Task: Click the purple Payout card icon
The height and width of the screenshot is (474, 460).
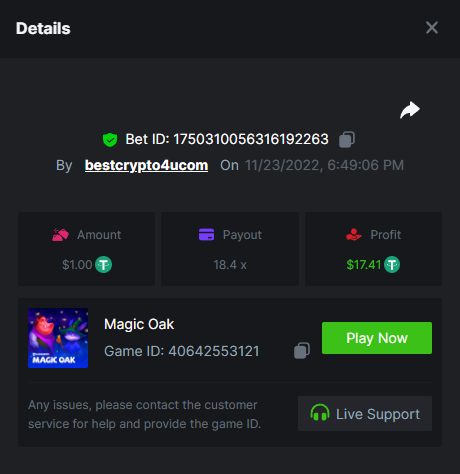Action: pos(207,234)
